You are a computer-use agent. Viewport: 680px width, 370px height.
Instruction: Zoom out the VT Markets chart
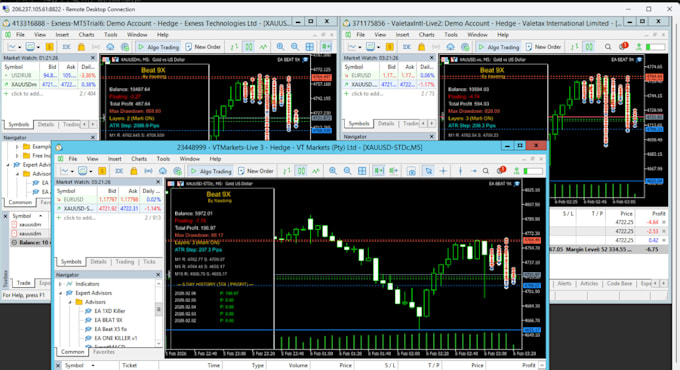[x=347, y=171]
